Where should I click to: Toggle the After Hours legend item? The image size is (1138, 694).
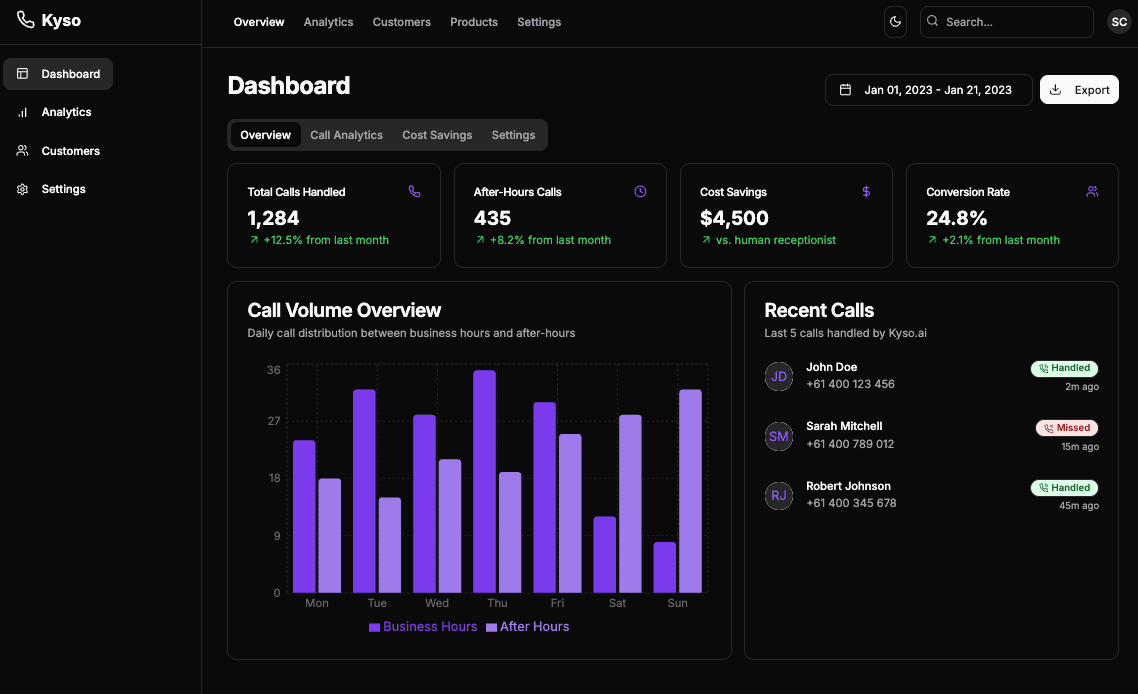(527, 626)
